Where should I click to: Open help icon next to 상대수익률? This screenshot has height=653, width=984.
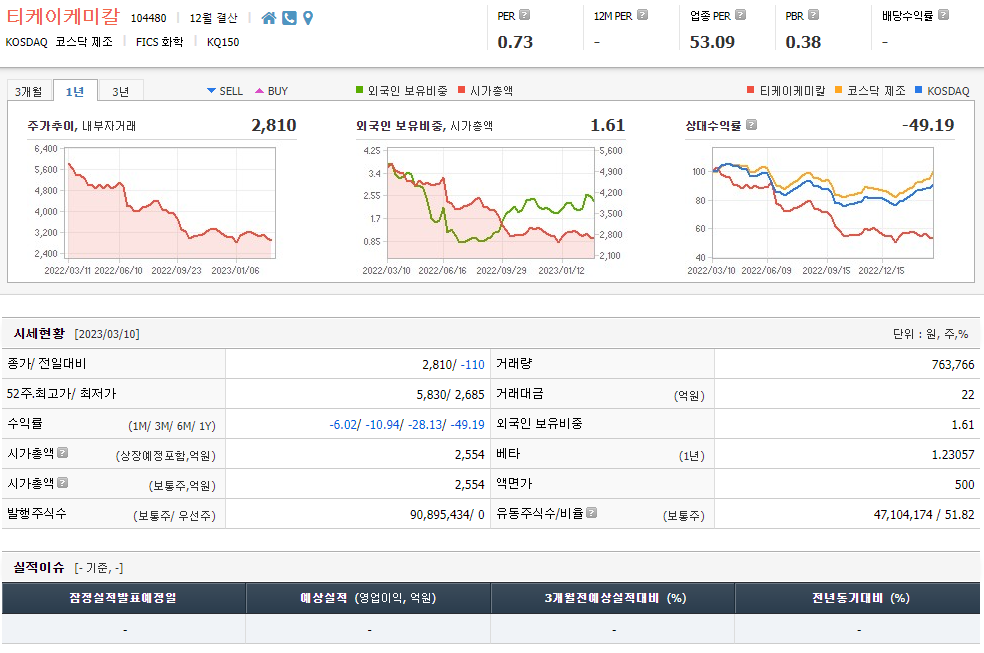[x=751, y=124]
